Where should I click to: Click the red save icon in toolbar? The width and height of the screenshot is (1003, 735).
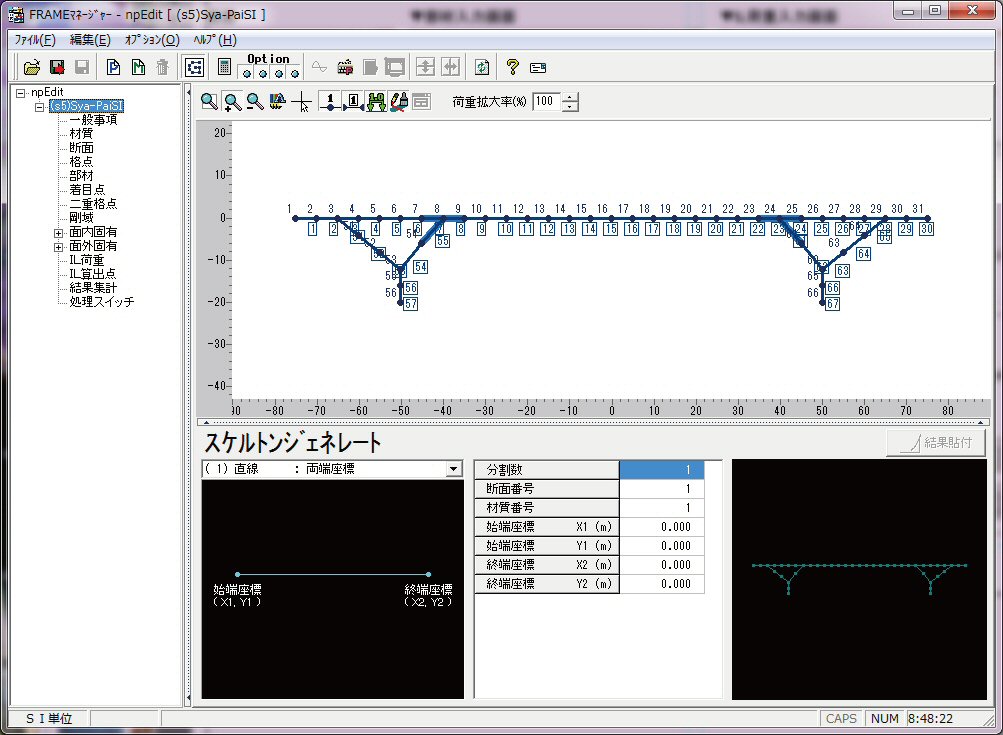tap(57, 67)
